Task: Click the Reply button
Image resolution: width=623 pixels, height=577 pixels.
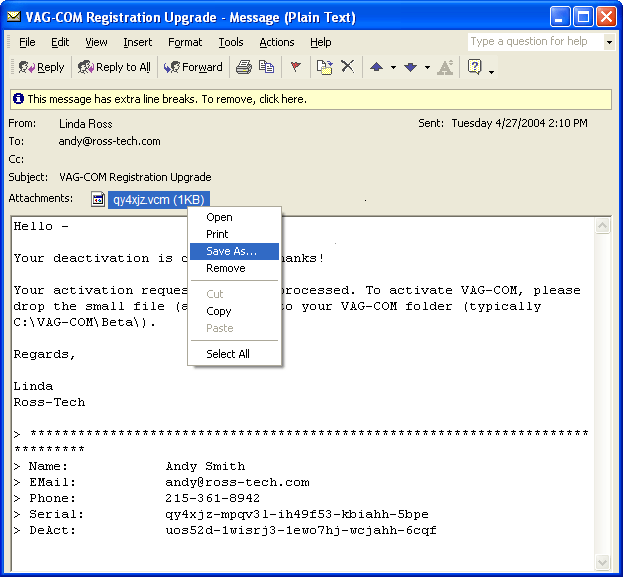Action: pos(41,67)
